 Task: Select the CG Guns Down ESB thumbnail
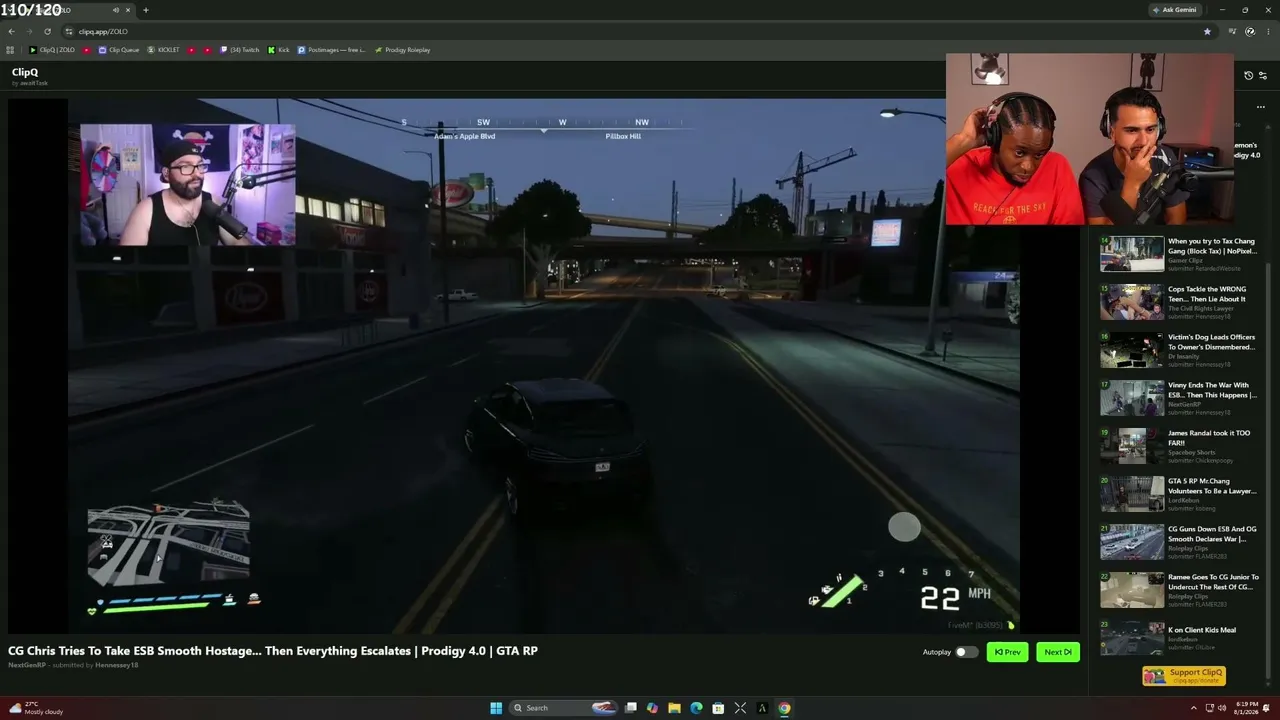tap(1132, 542)
